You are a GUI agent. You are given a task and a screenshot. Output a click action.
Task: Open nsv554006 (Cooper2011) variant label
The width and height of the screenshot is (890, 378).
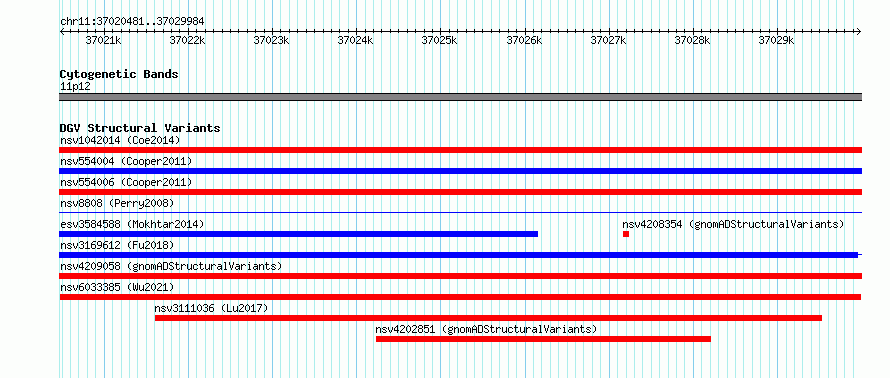click(126, 182)
